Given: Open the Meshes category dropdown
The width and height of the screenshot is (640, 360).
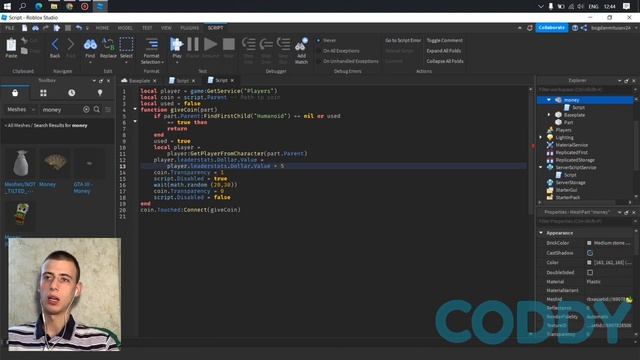Looking at the screenshot, I should click(x=21, y=109).
